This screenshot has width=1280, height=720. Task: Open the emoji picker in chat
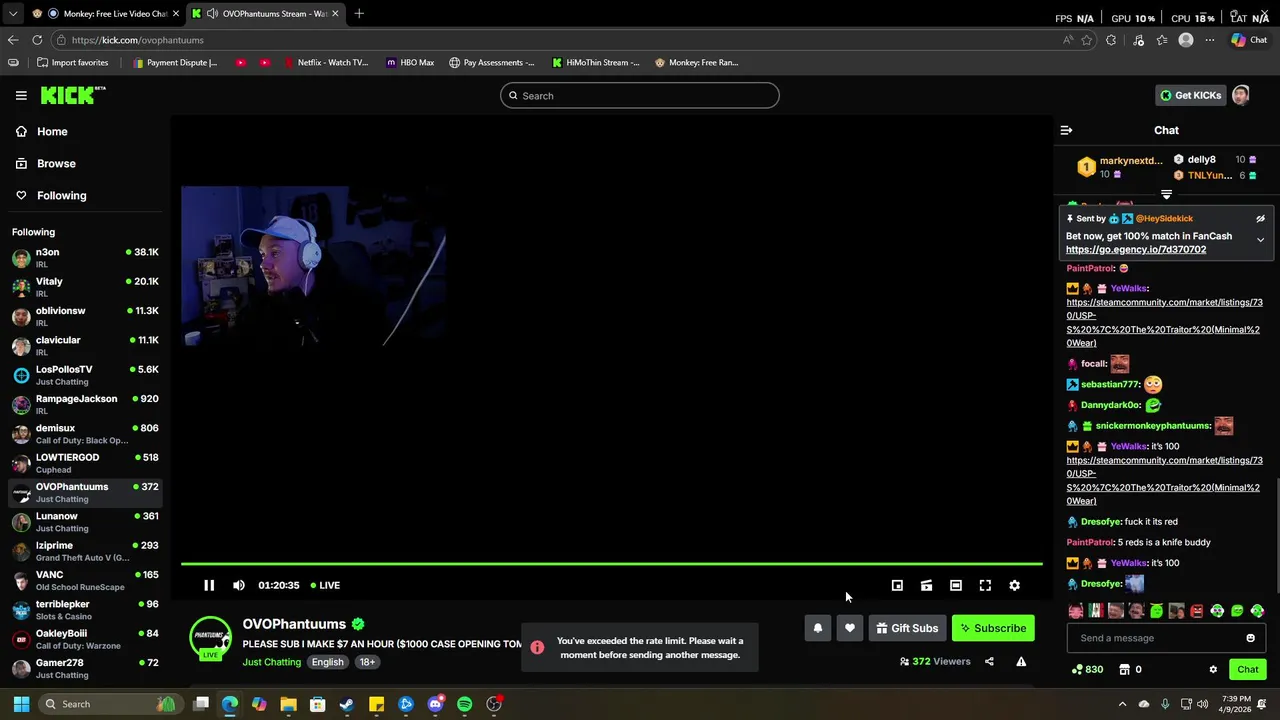pyautogui.click(x=1250, y=638)
